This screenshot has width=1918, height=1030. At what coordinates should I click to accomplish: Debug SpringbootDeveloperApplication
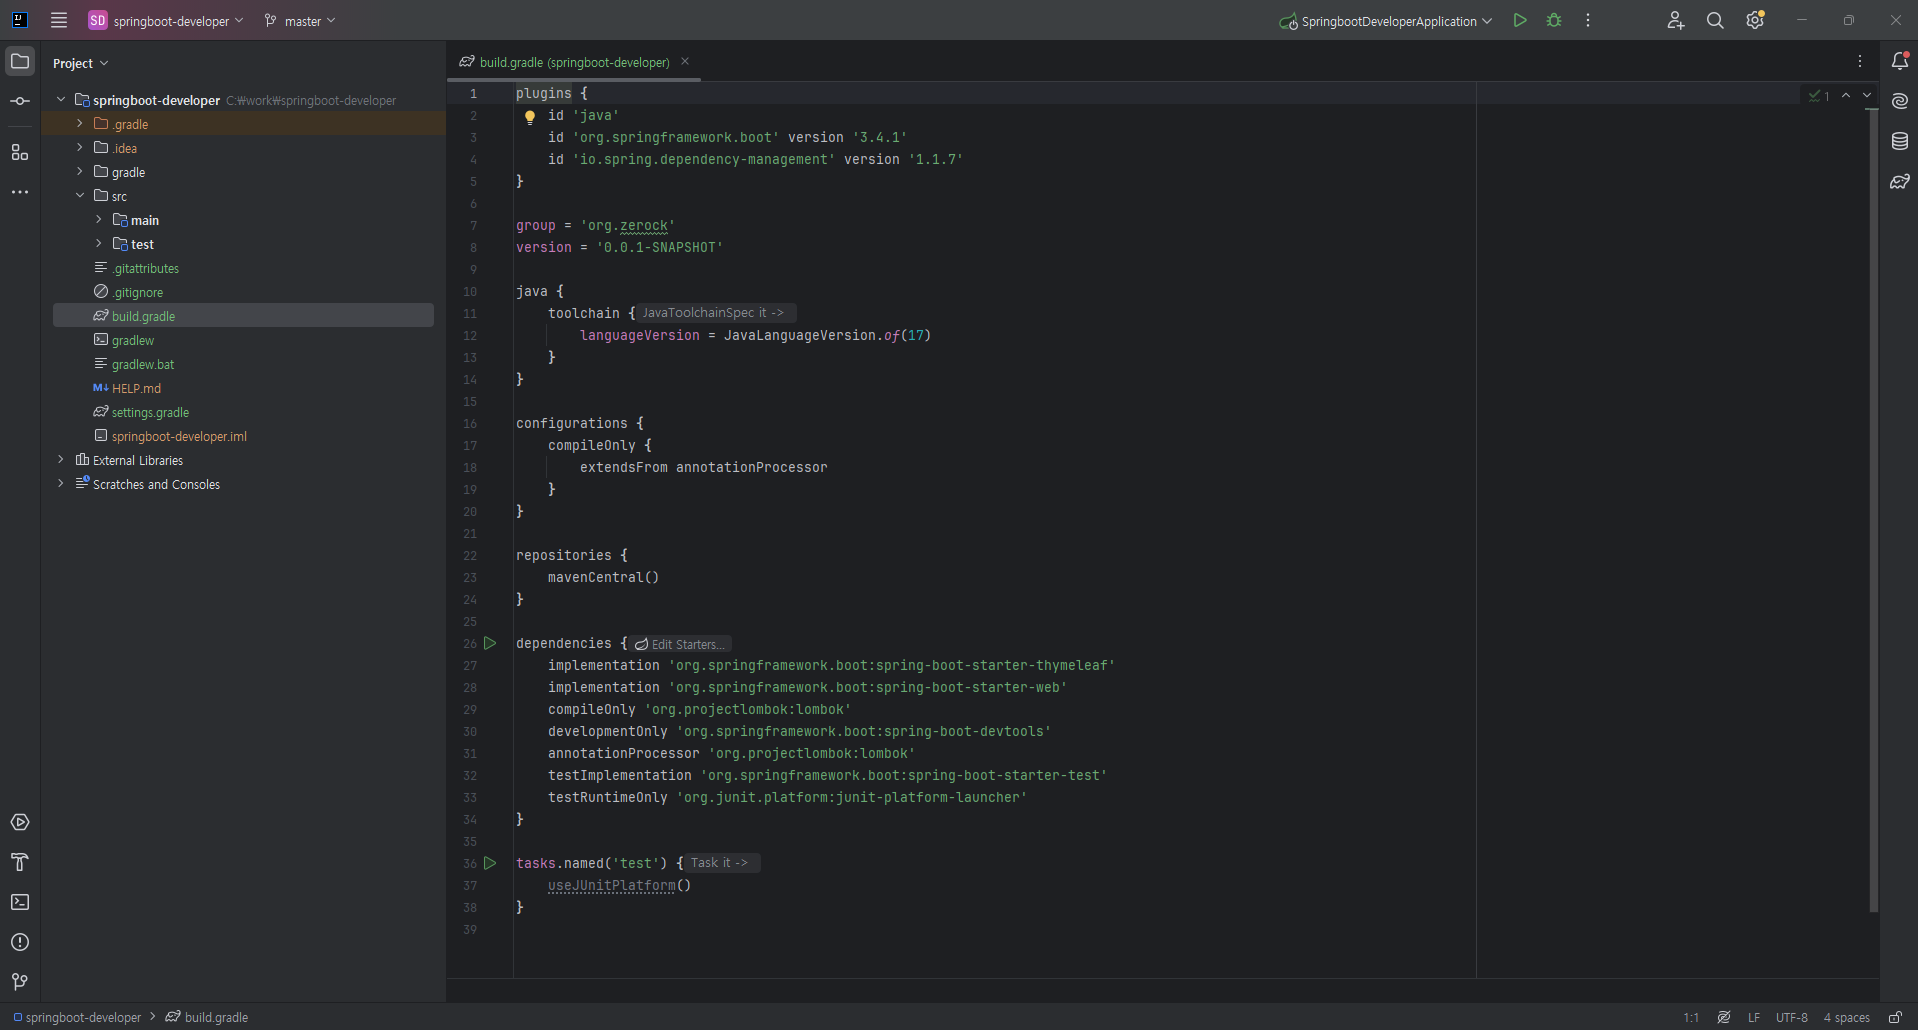(x=1554, y=20)
